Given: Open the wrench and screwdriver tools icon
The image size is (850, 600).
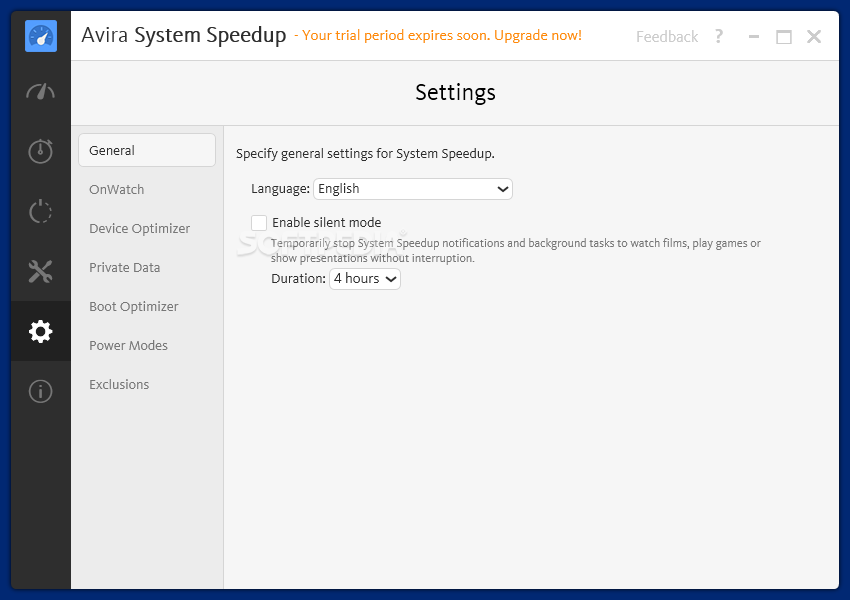Looking at the screenshot, I should 41,272.
